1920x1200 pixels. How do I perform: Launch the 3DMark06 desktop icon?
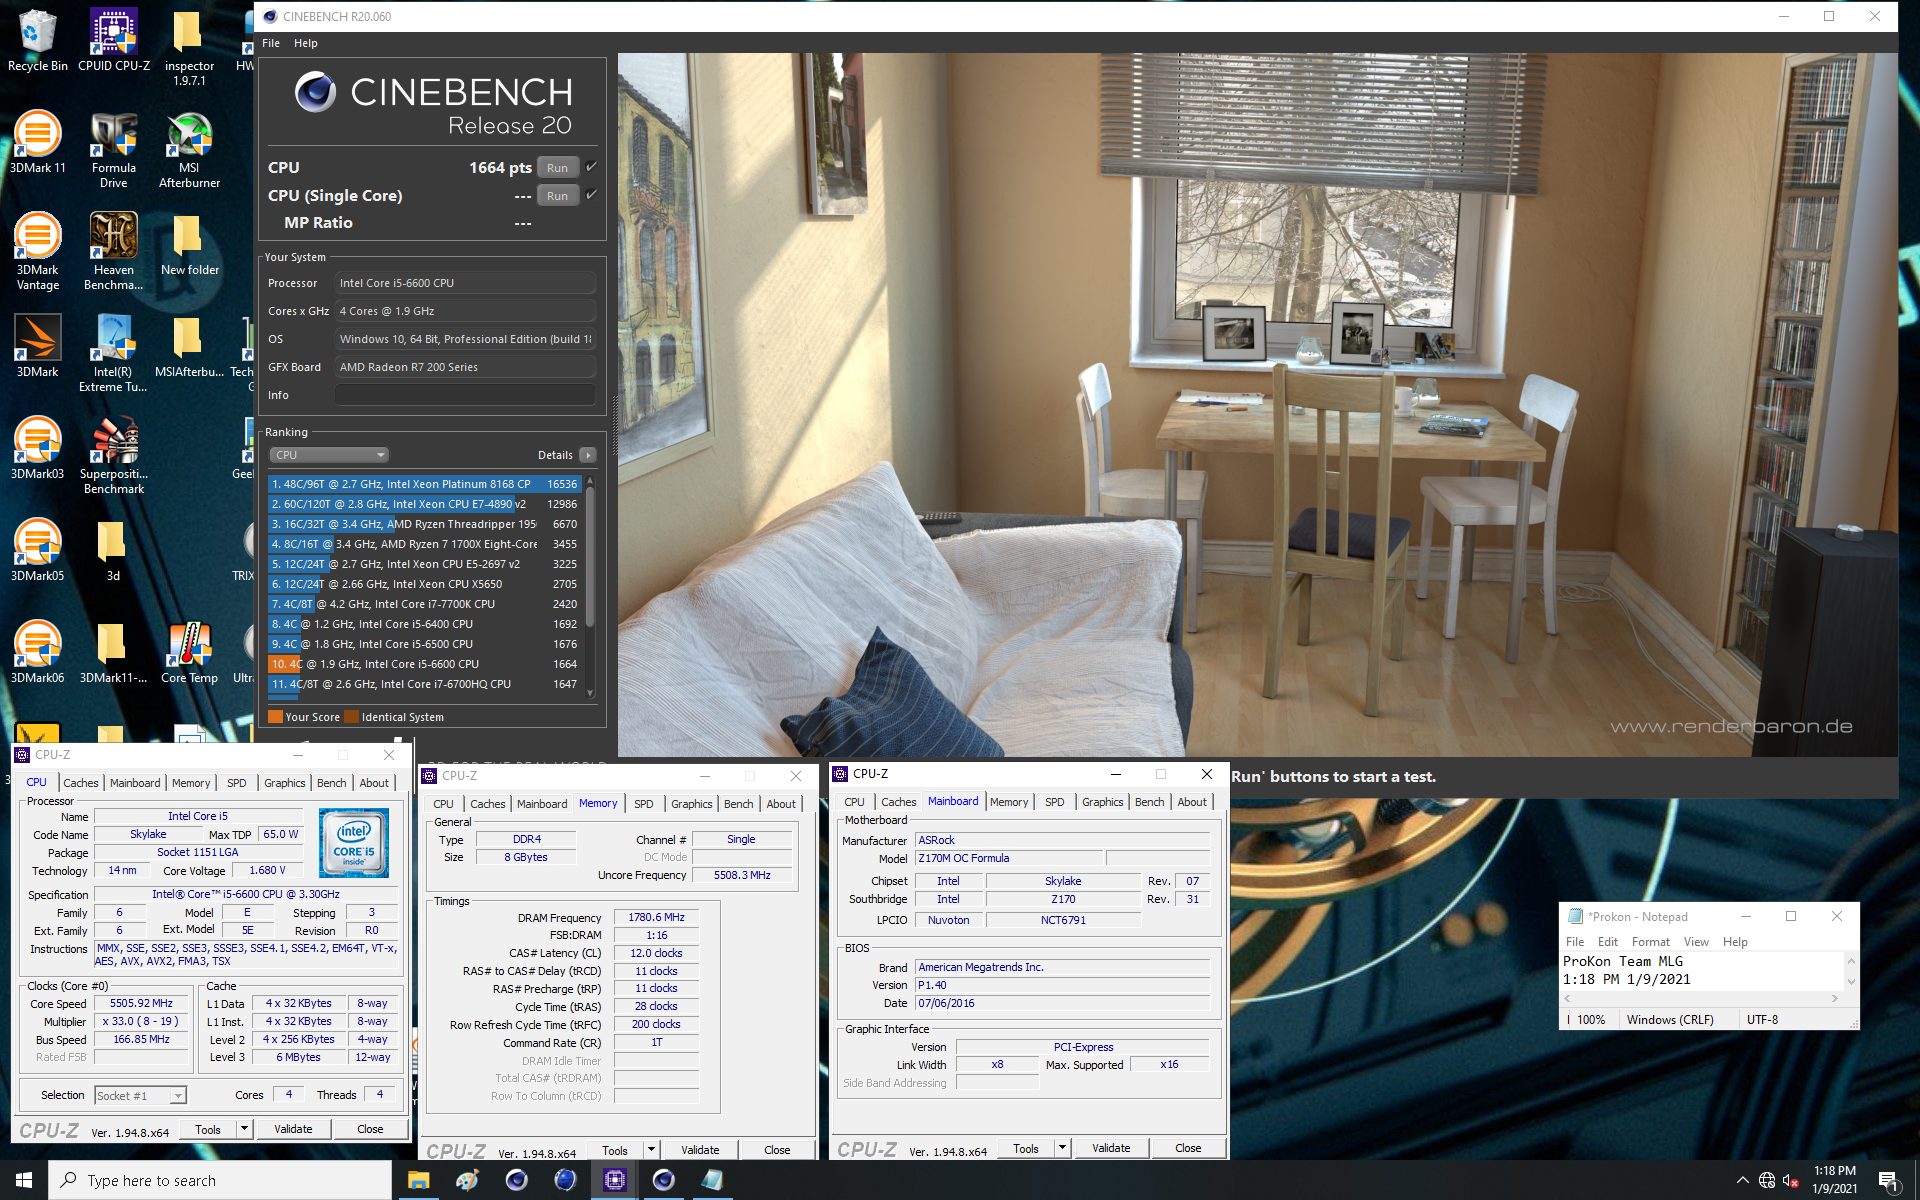[x=37, y=652]
